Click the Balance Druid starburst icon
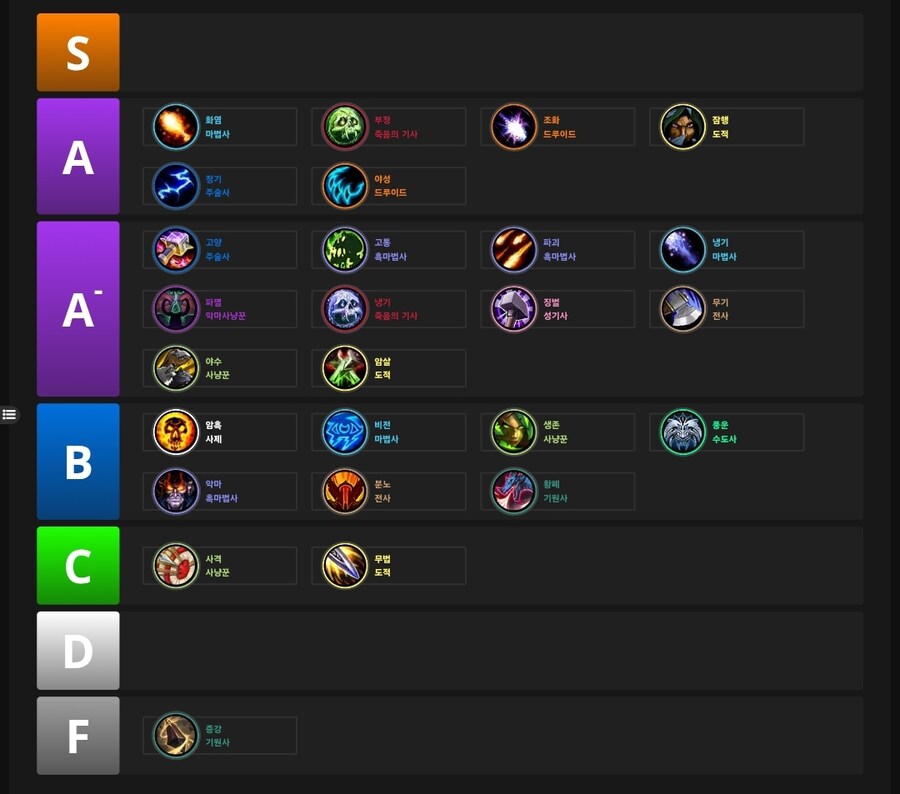This screenshot has height=794, width=900. click(513, 126)
